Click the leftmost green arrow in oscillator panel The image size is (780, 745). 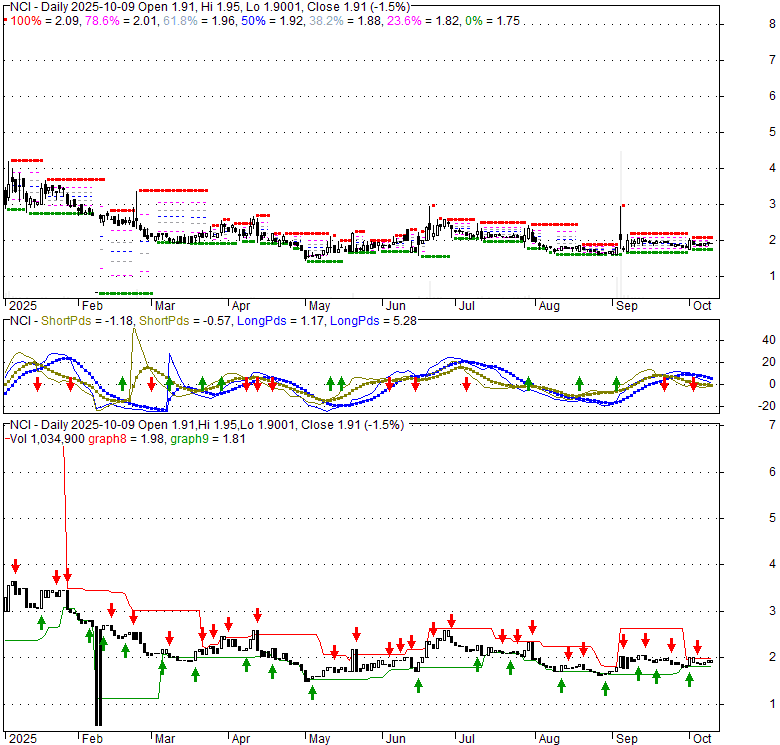(x=122, y=382)
